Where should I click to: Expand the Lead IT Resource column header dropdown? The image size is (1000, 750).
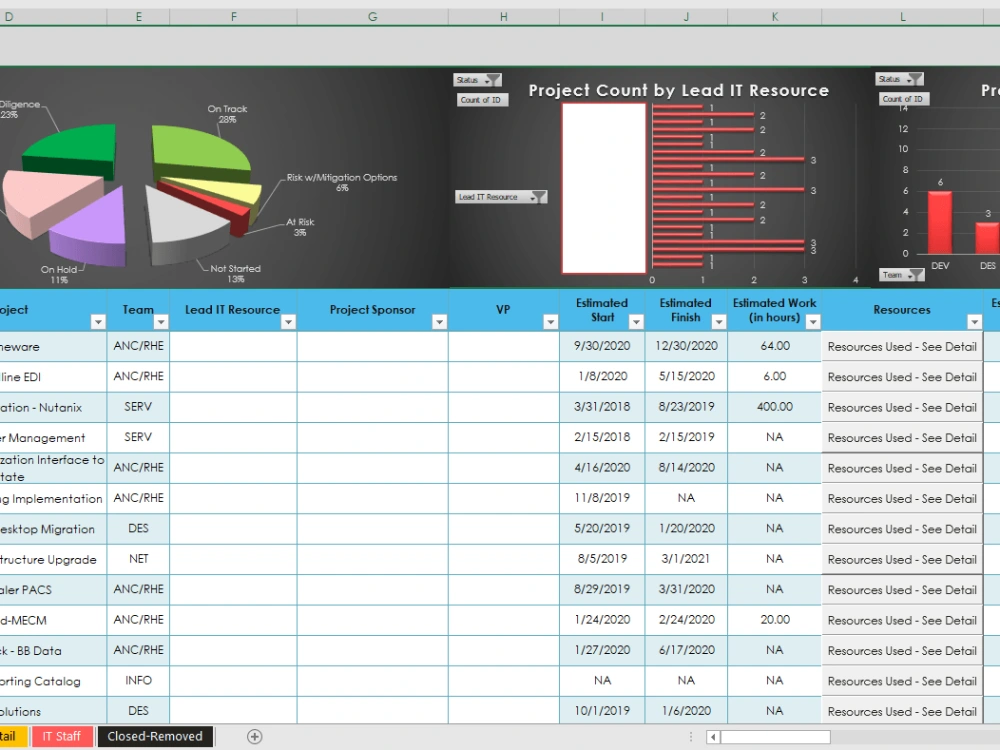[x=289, y=320]
